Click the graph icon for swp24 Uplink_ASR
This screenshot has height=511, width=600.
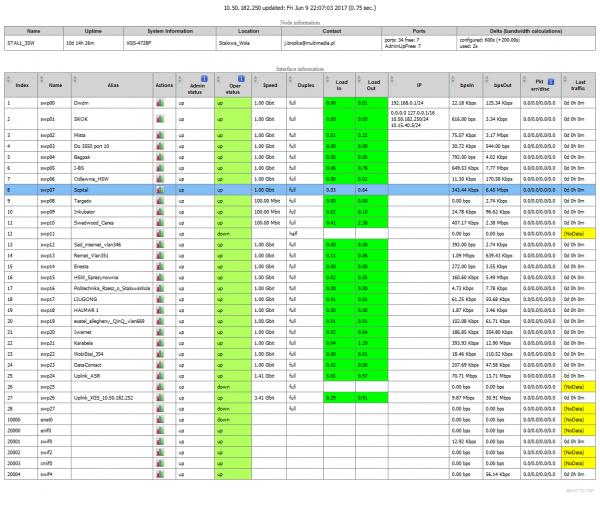pyautogui.click(x=159, y=376)
